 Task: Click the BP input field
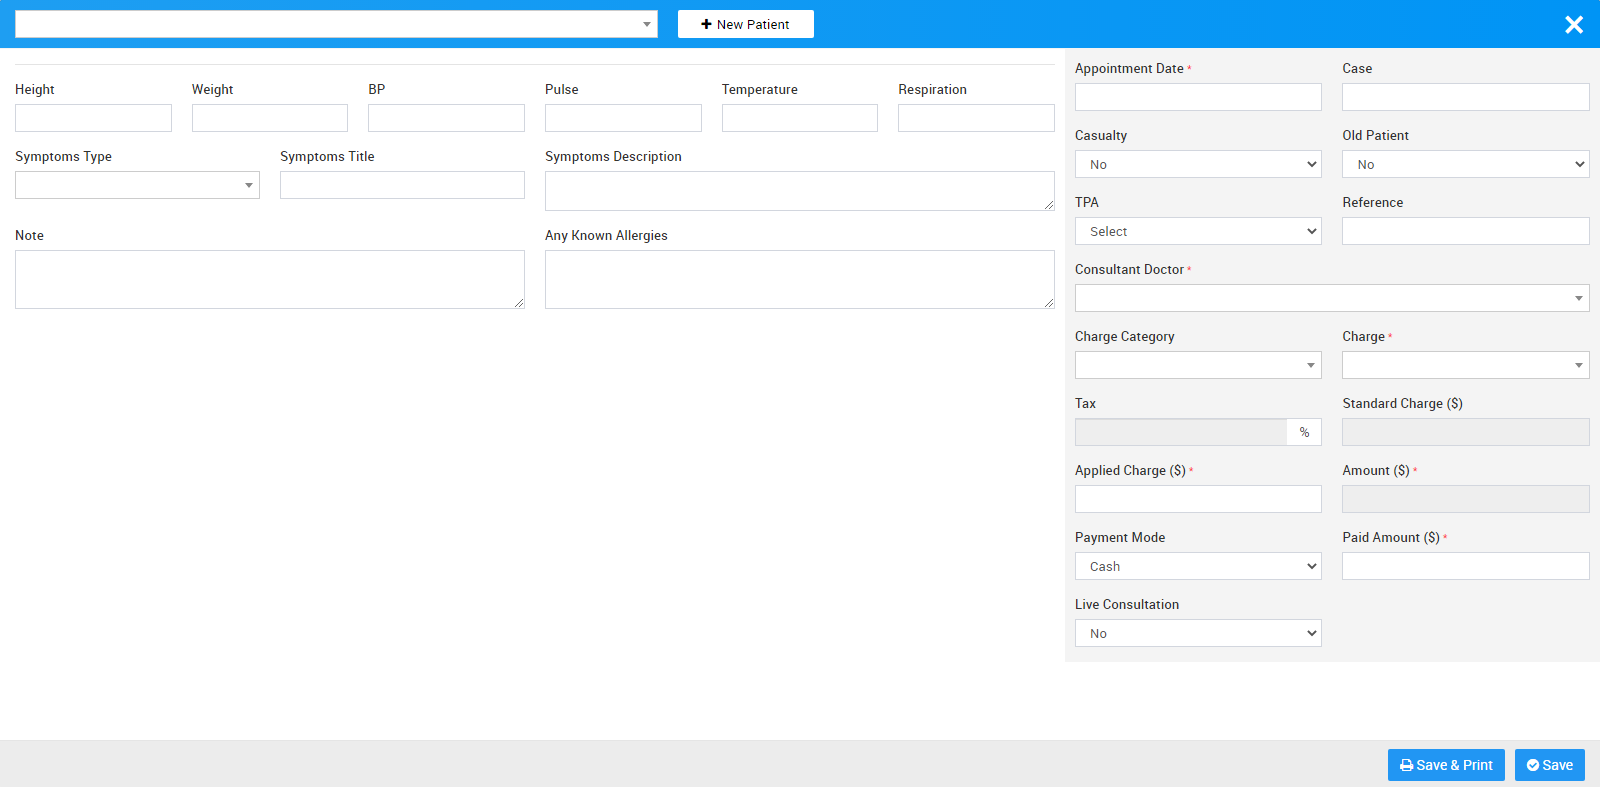point(446,118)
